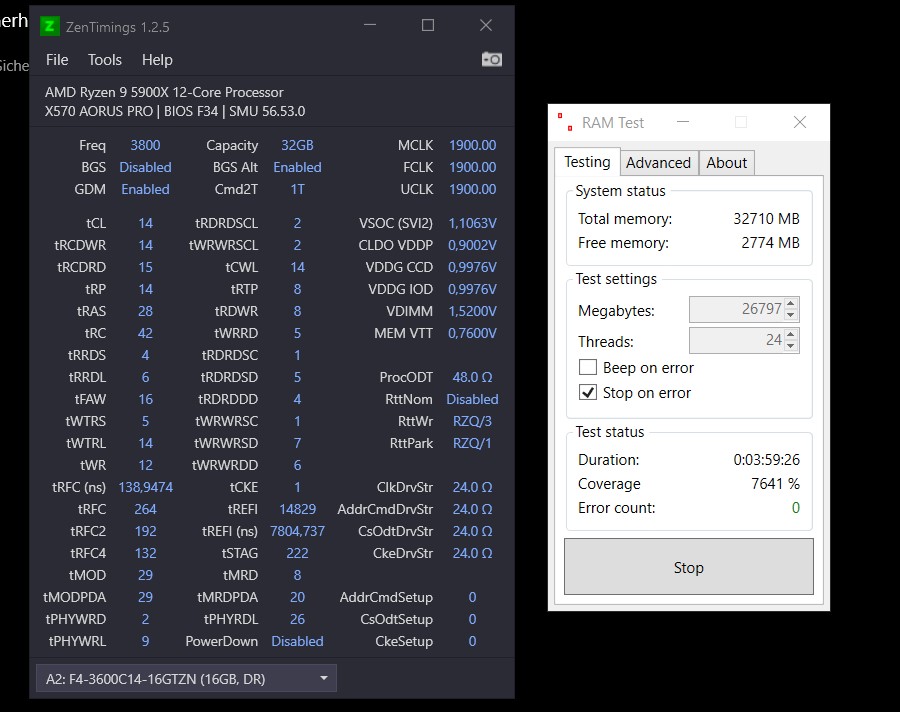This screenshot has height=712, width=900.
Task: Click the ProcODT value 48.0 Ω
Action: coord(472,377)
